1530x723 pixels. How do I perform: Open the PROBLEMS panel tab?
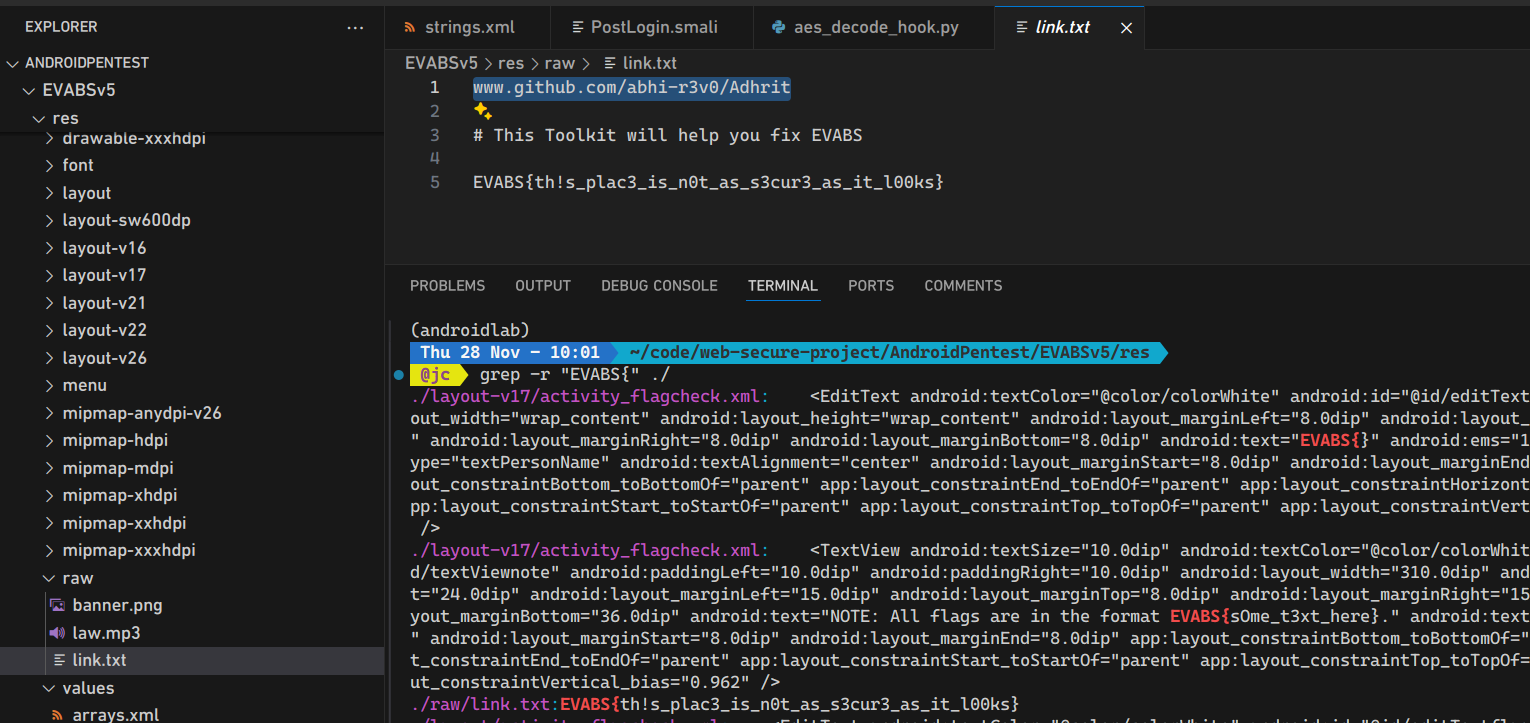coord(447,286)
